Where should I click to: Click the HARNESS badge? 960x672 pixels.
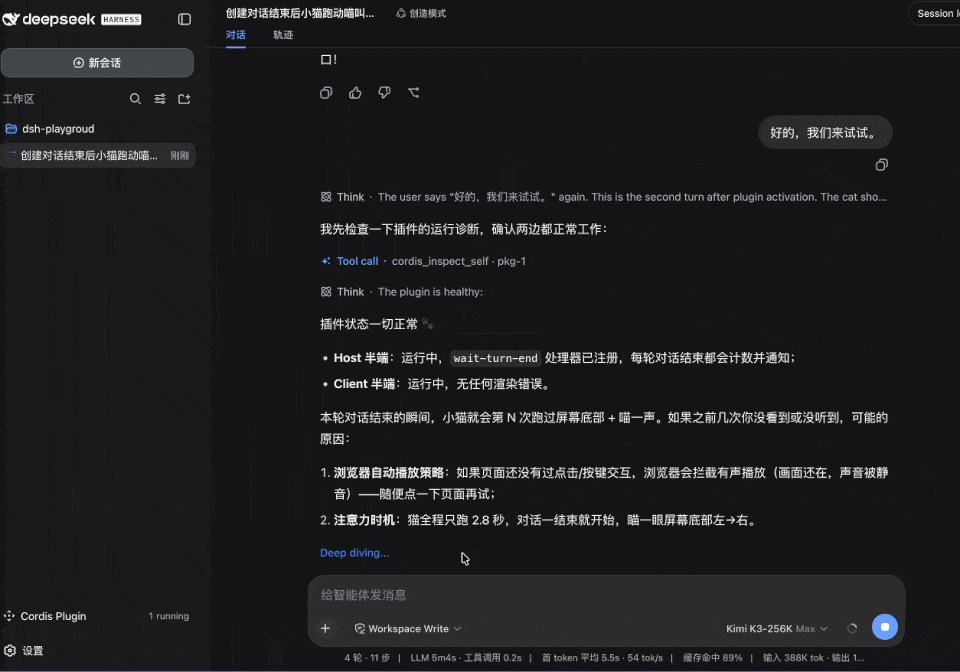coord(121,20)
